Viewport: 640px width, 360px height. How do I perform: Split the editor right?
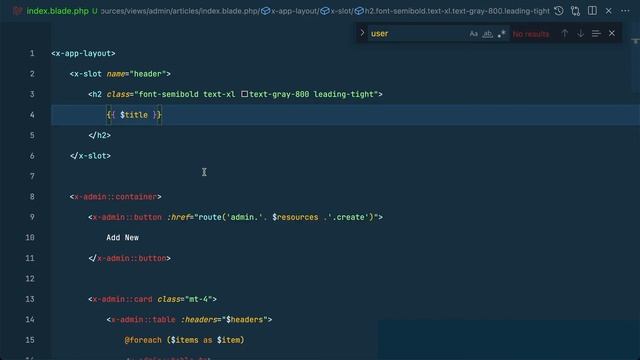pos(592,11)
